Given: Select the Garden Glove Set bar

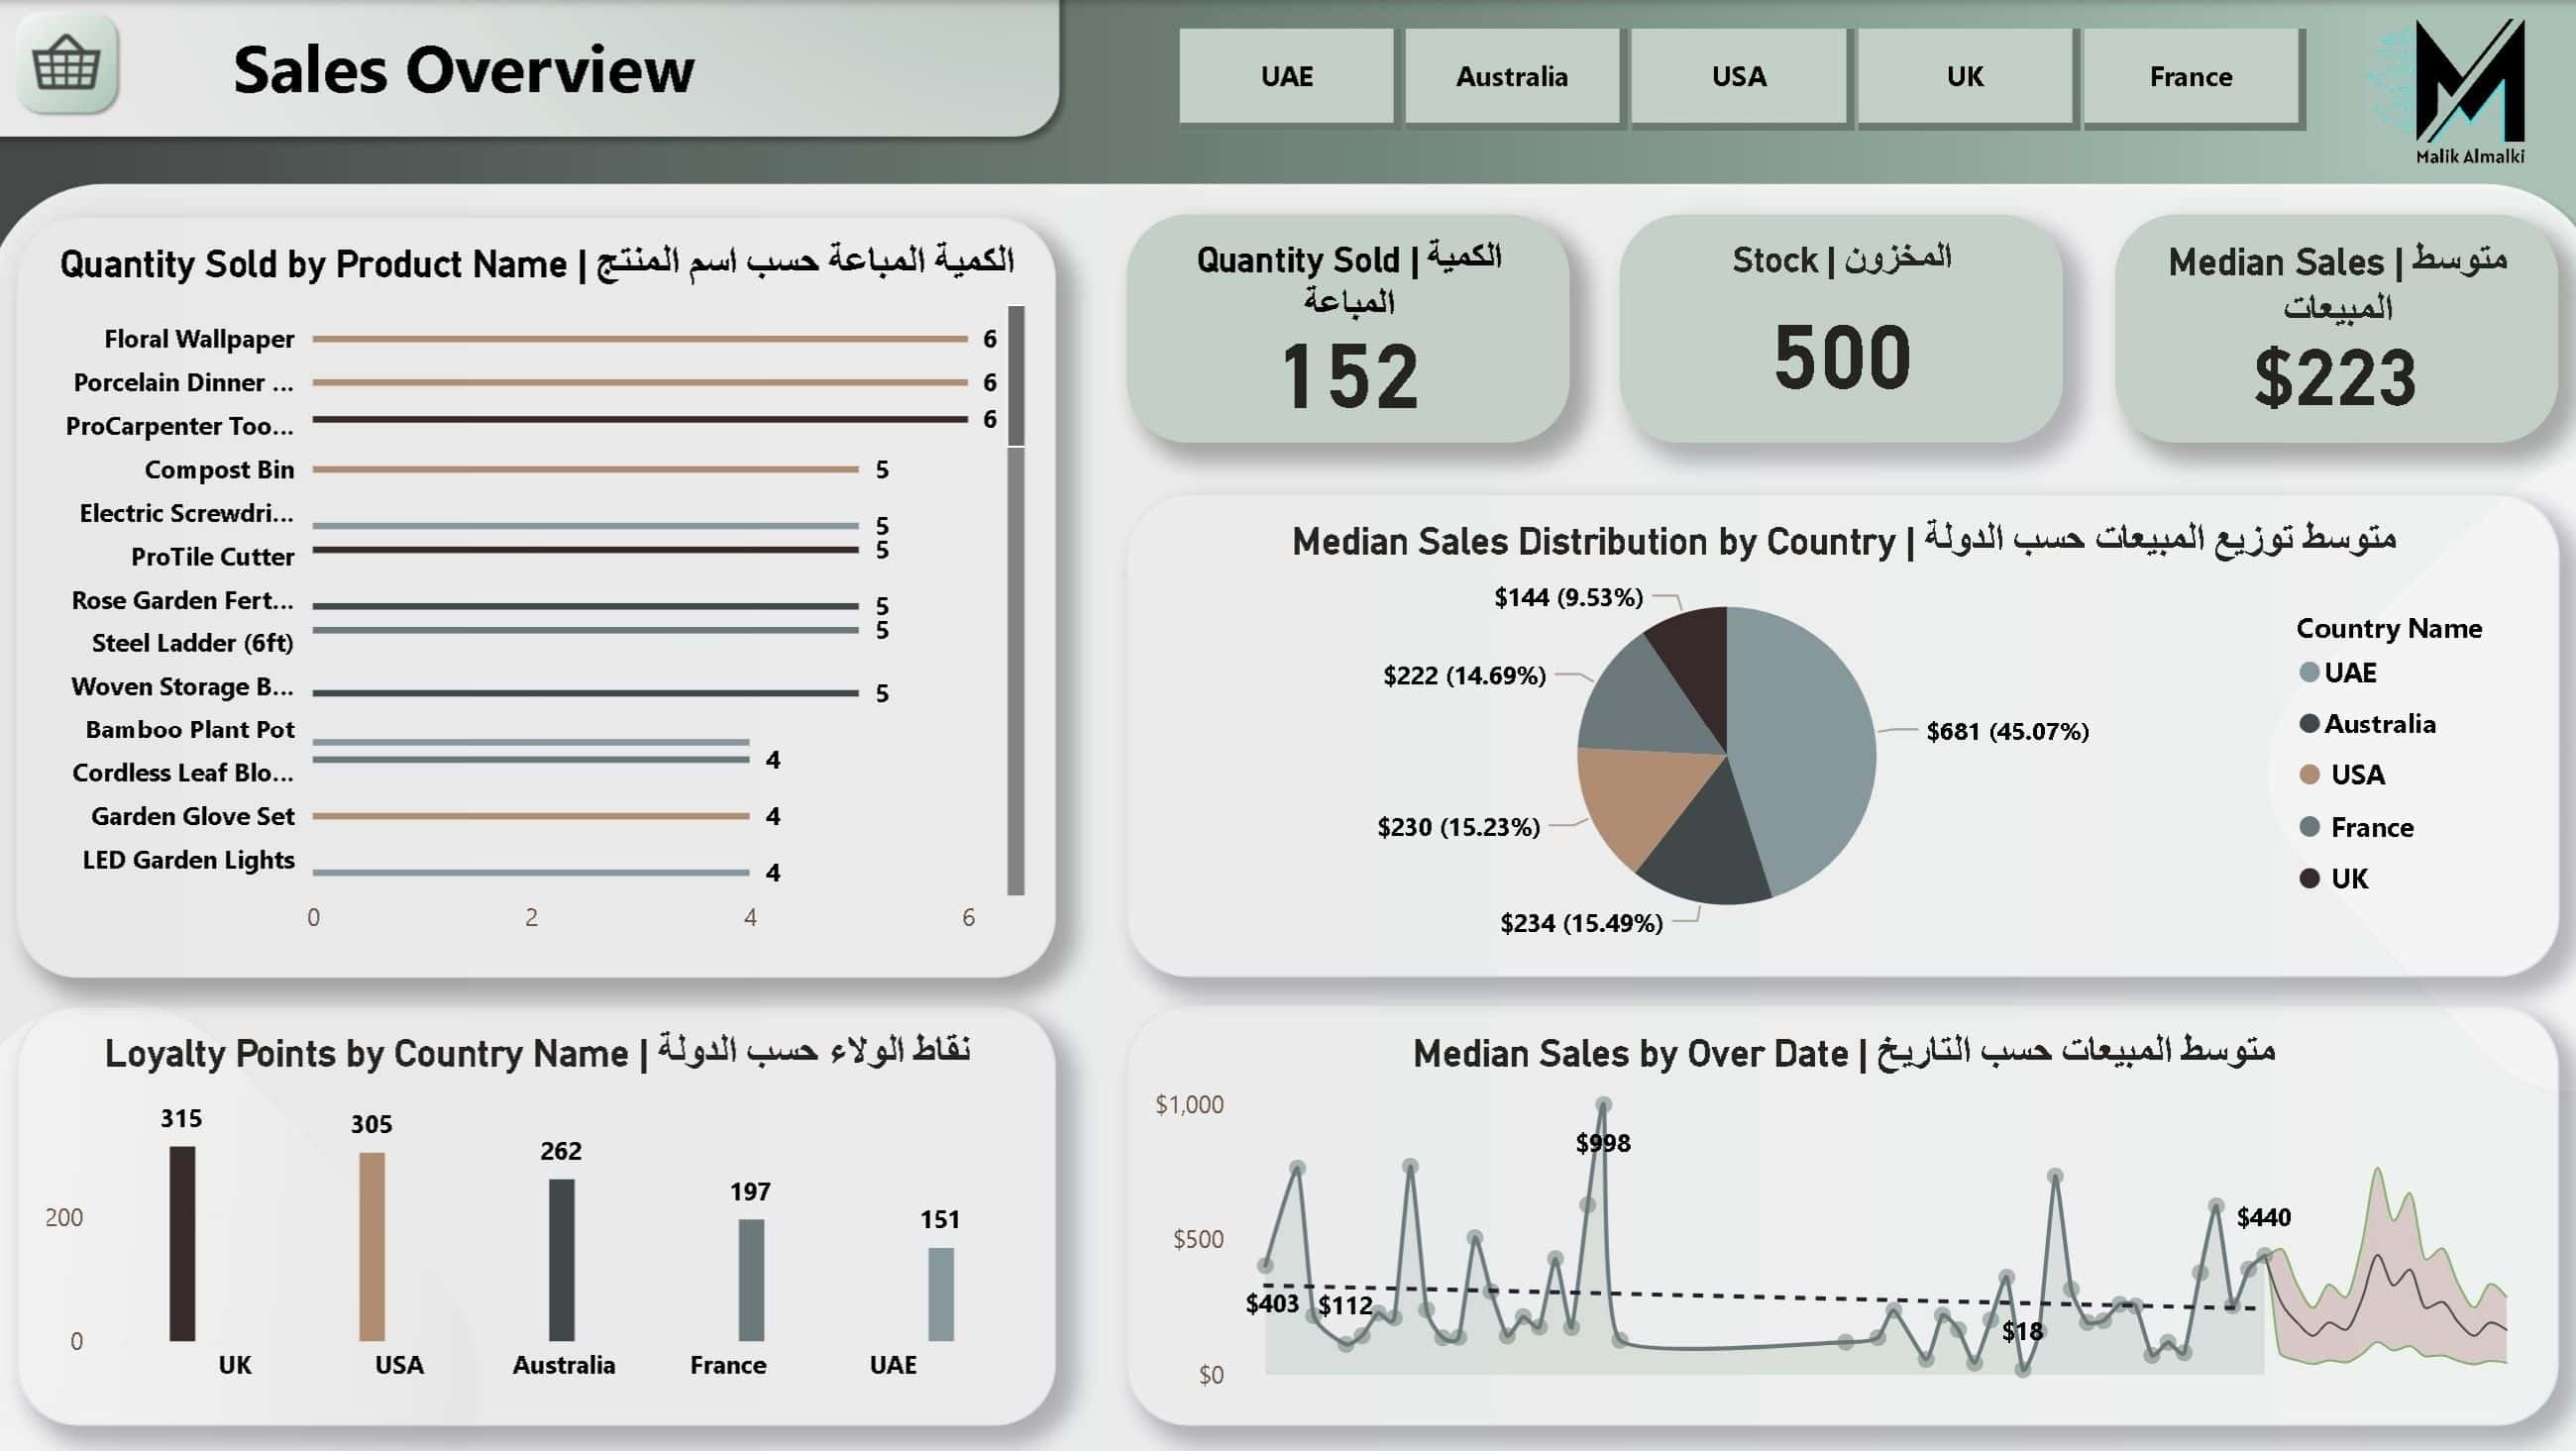Looking at the screenshot, I should pyautogui.click(x=531, y=816).
